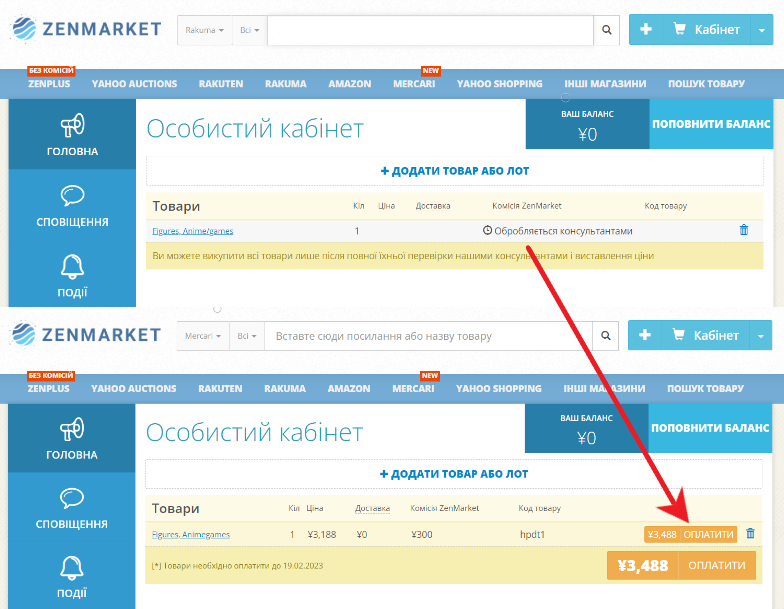
Task: Click the search magnifier next to the Mercari dropdown
Action: pyautogui.click(x=606, y=336)
